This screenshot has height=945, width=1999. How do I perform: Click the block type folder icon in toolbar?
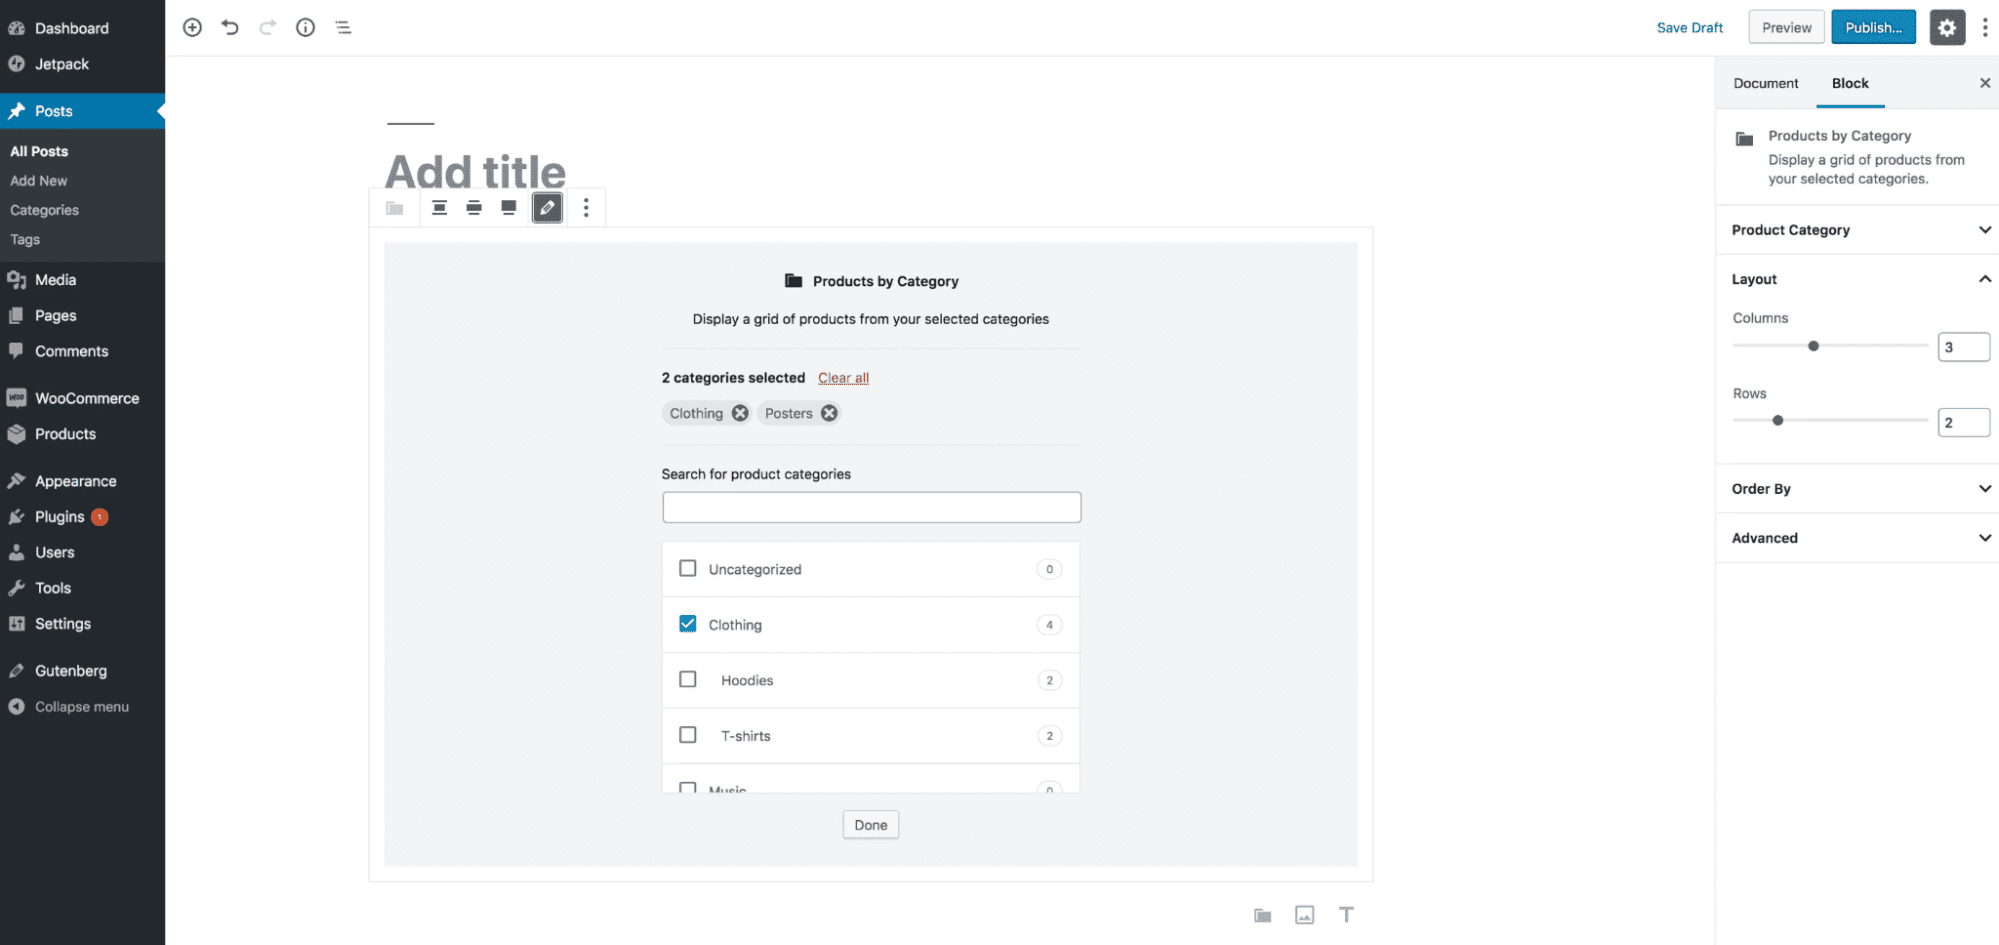(x=395, y=208)
